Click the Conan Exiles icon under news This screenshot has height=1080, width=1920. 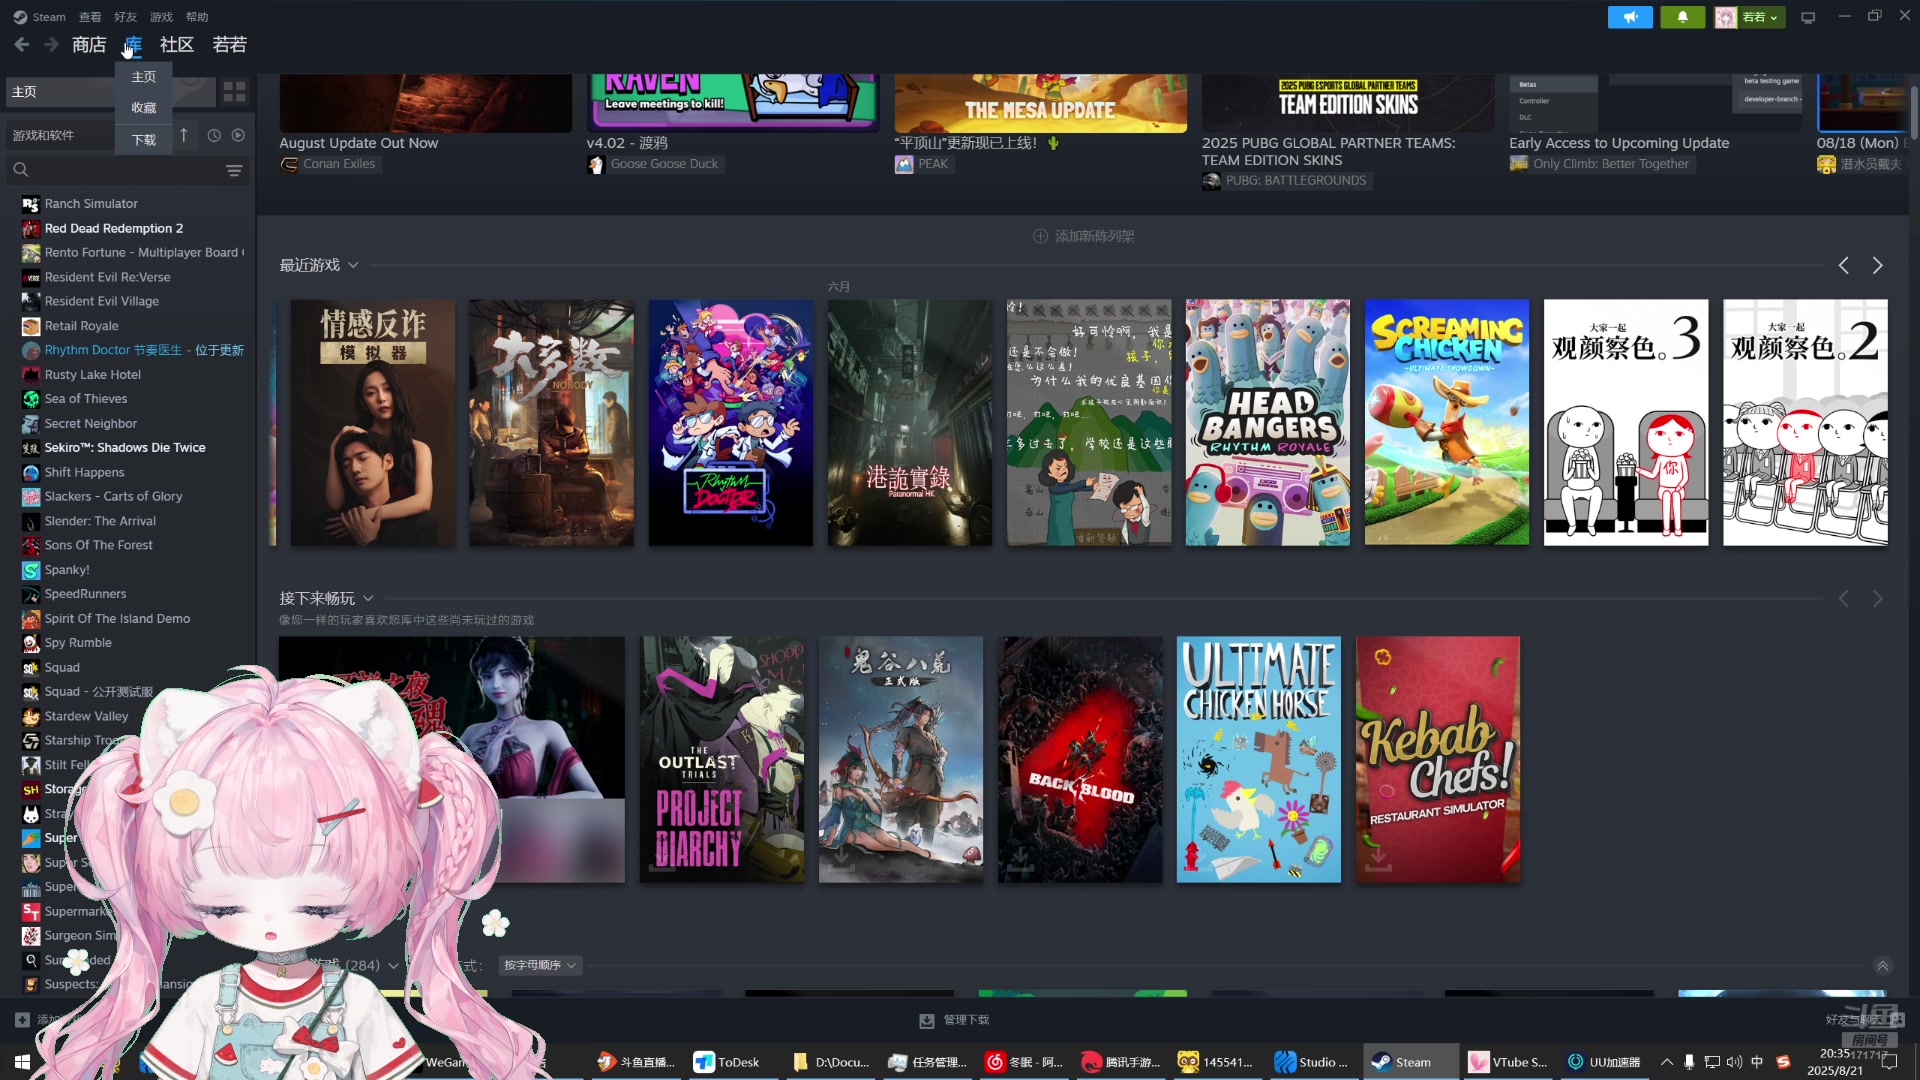click(289, 164)
